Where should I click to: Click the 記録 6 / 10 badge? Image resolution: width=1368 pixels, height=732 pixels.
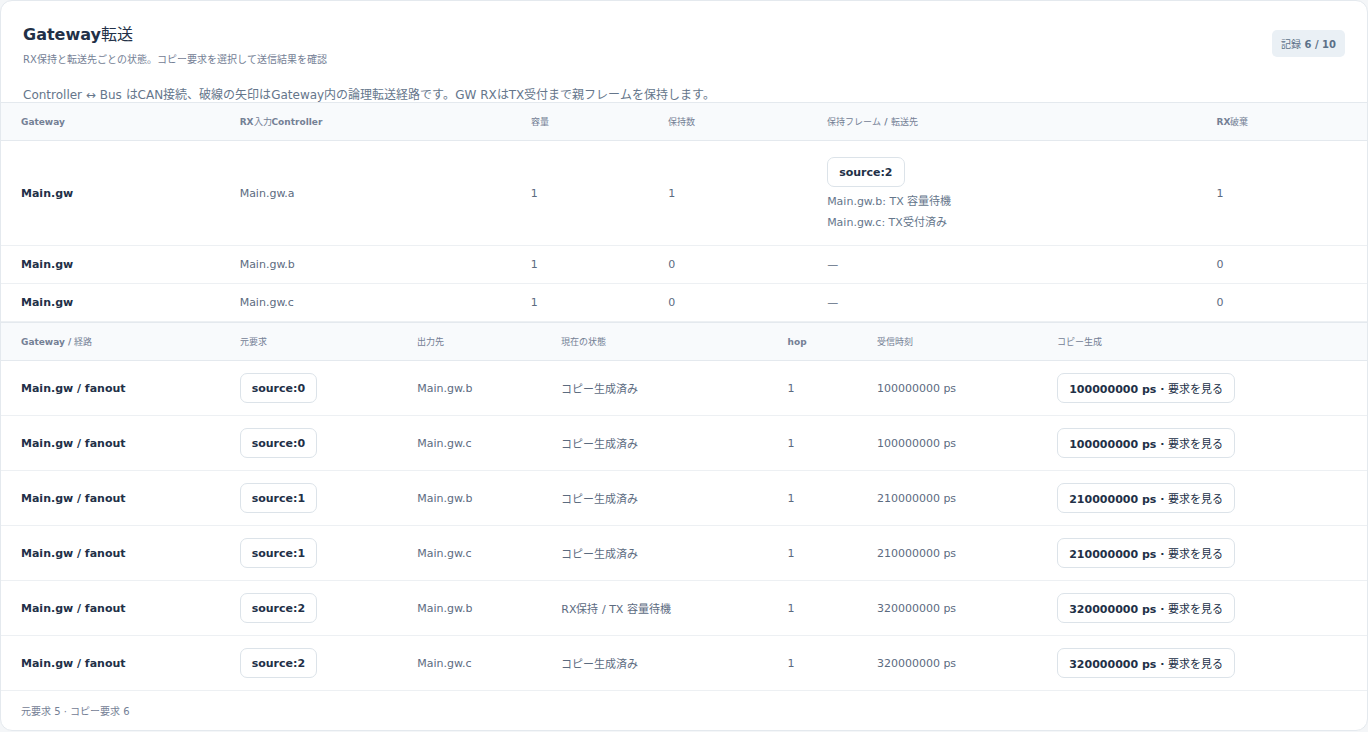pyautogui.click(x=1308, y=44)
